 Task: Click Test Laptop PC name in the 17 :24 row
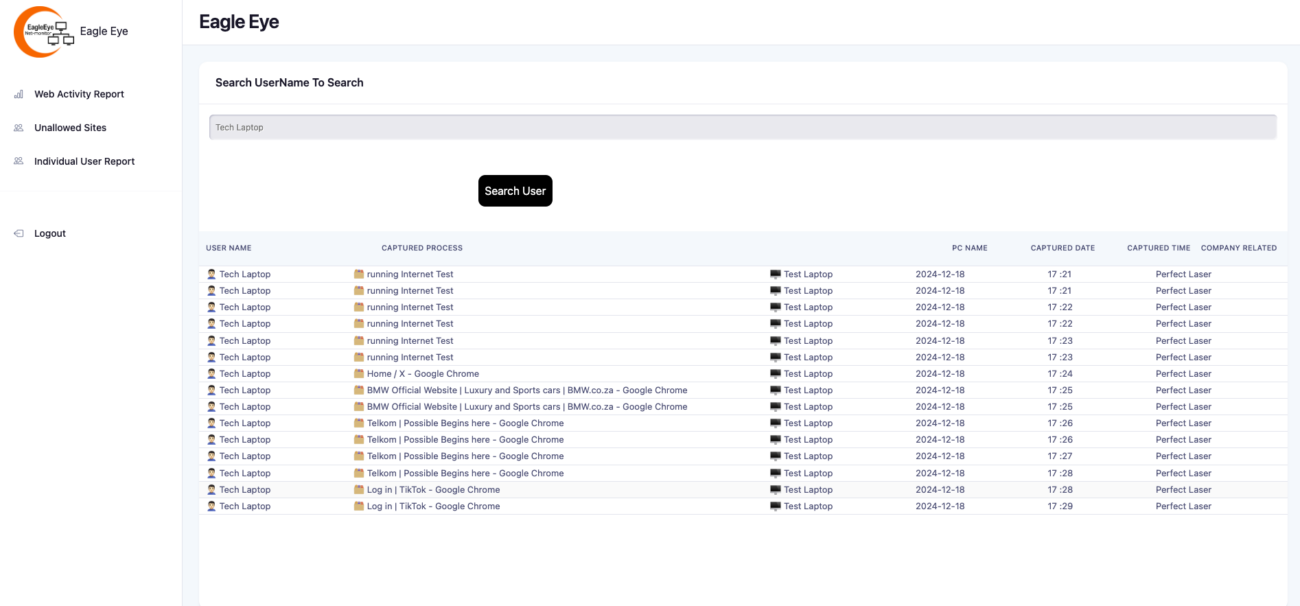(x=808, y=374)
